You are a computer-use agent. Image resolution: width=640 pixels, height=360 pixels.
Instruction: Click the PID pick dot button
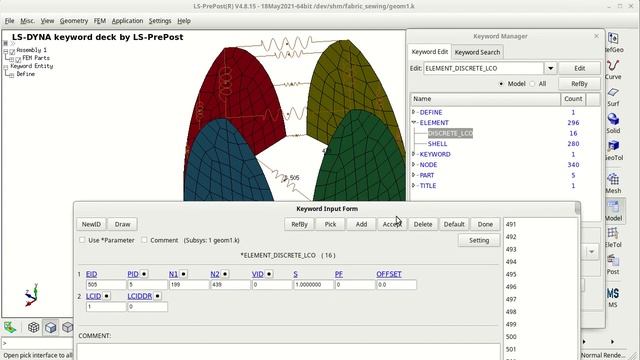click(x=144, y=274)
